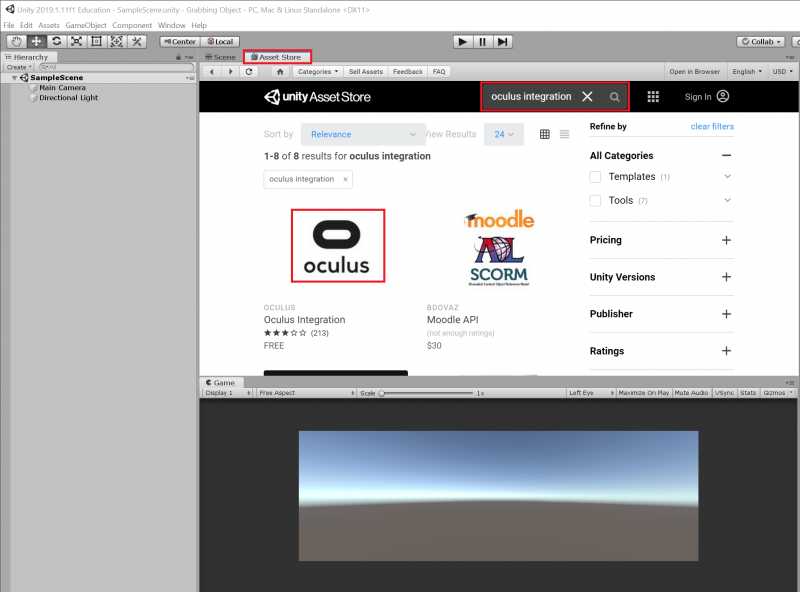
Task: Click the Sell Assets button
Action: [x=366, y=71]
